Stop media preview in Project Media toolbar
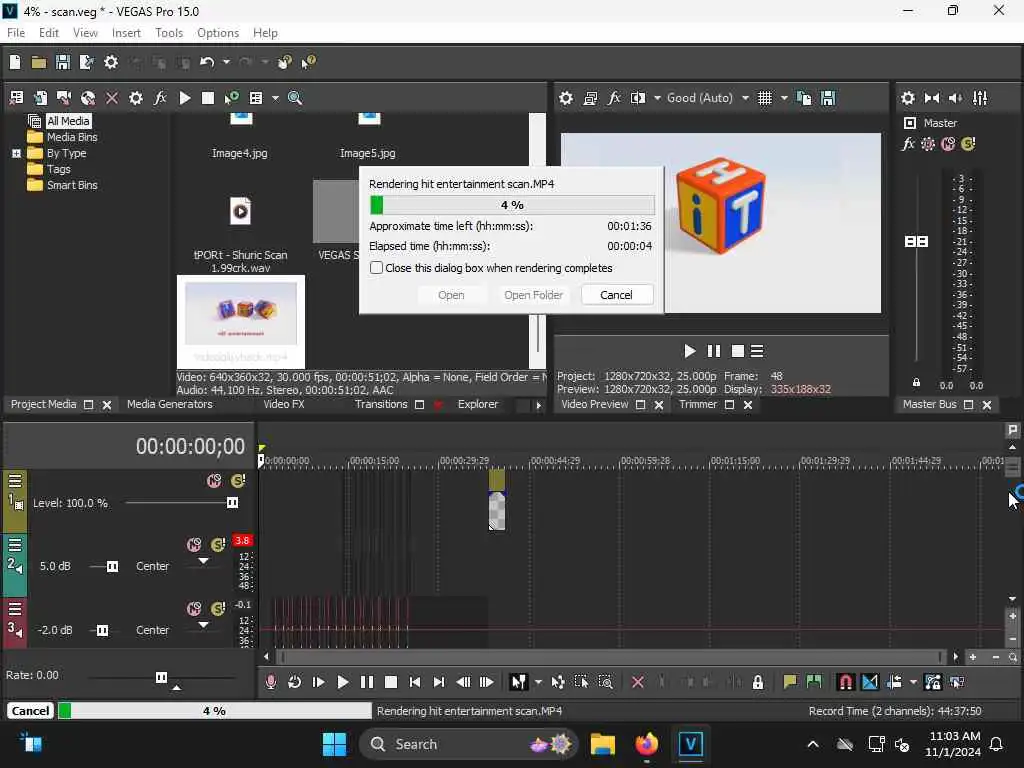Image resolution: width=1024 pixels, height=768 pixels. 208,98
